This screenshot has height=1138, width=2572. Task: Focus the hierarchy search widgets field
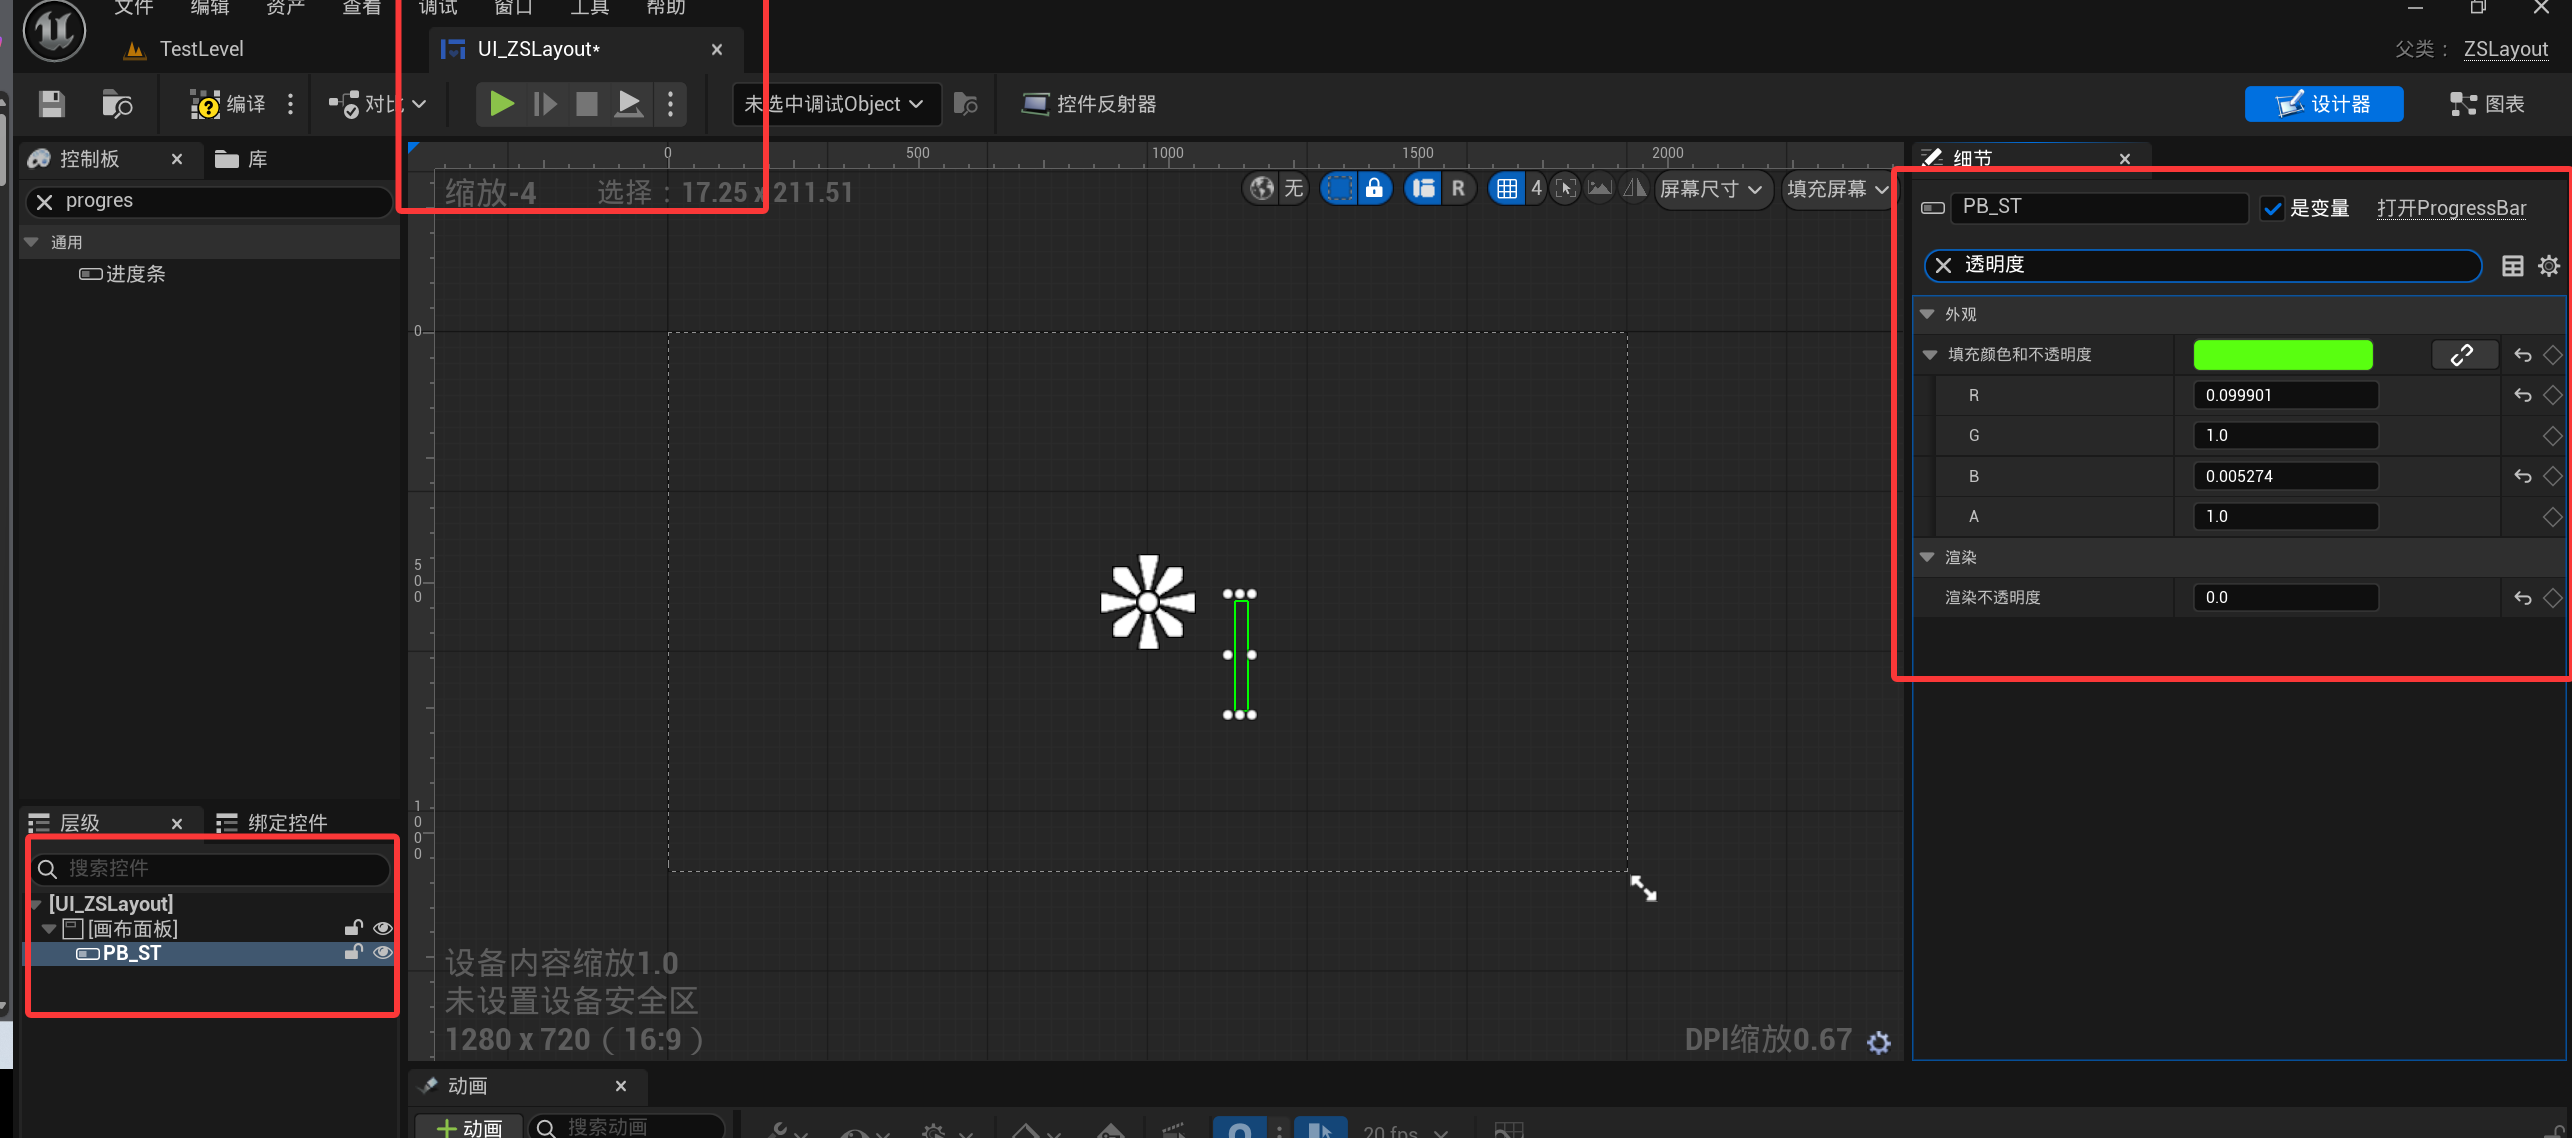click(212, 868)
